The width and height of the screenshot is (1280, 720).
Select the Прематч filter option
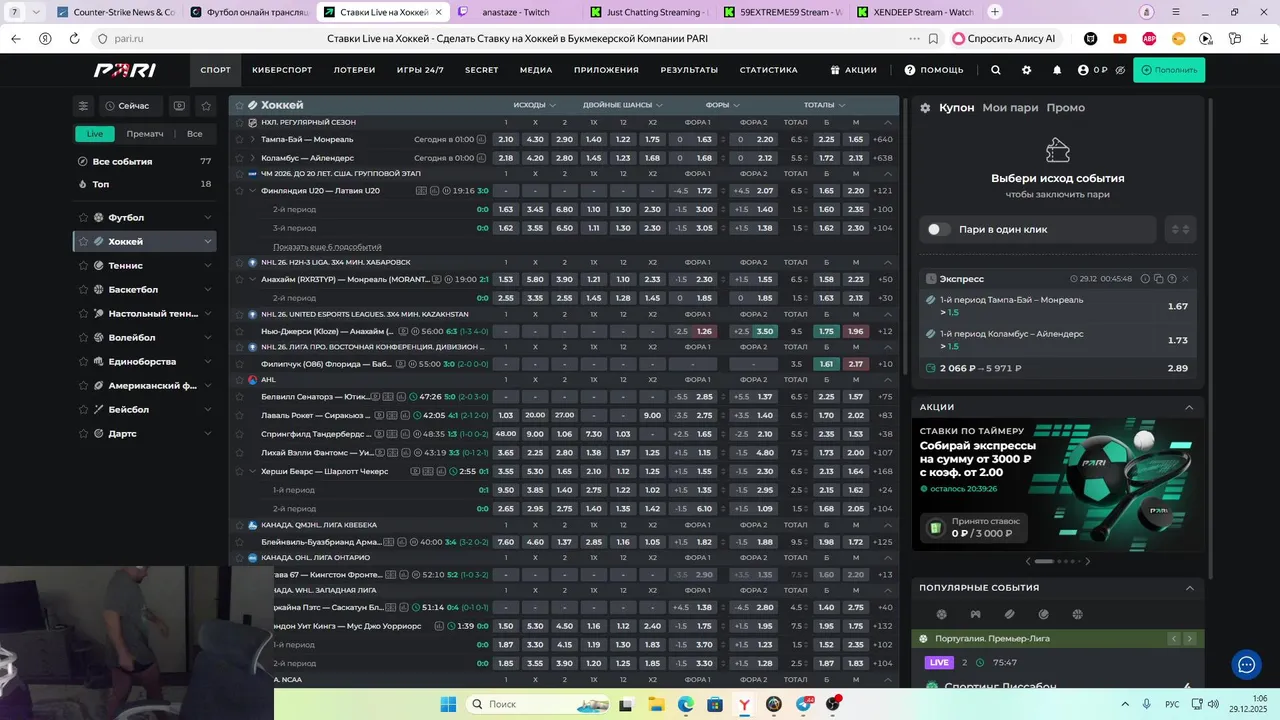145,134
